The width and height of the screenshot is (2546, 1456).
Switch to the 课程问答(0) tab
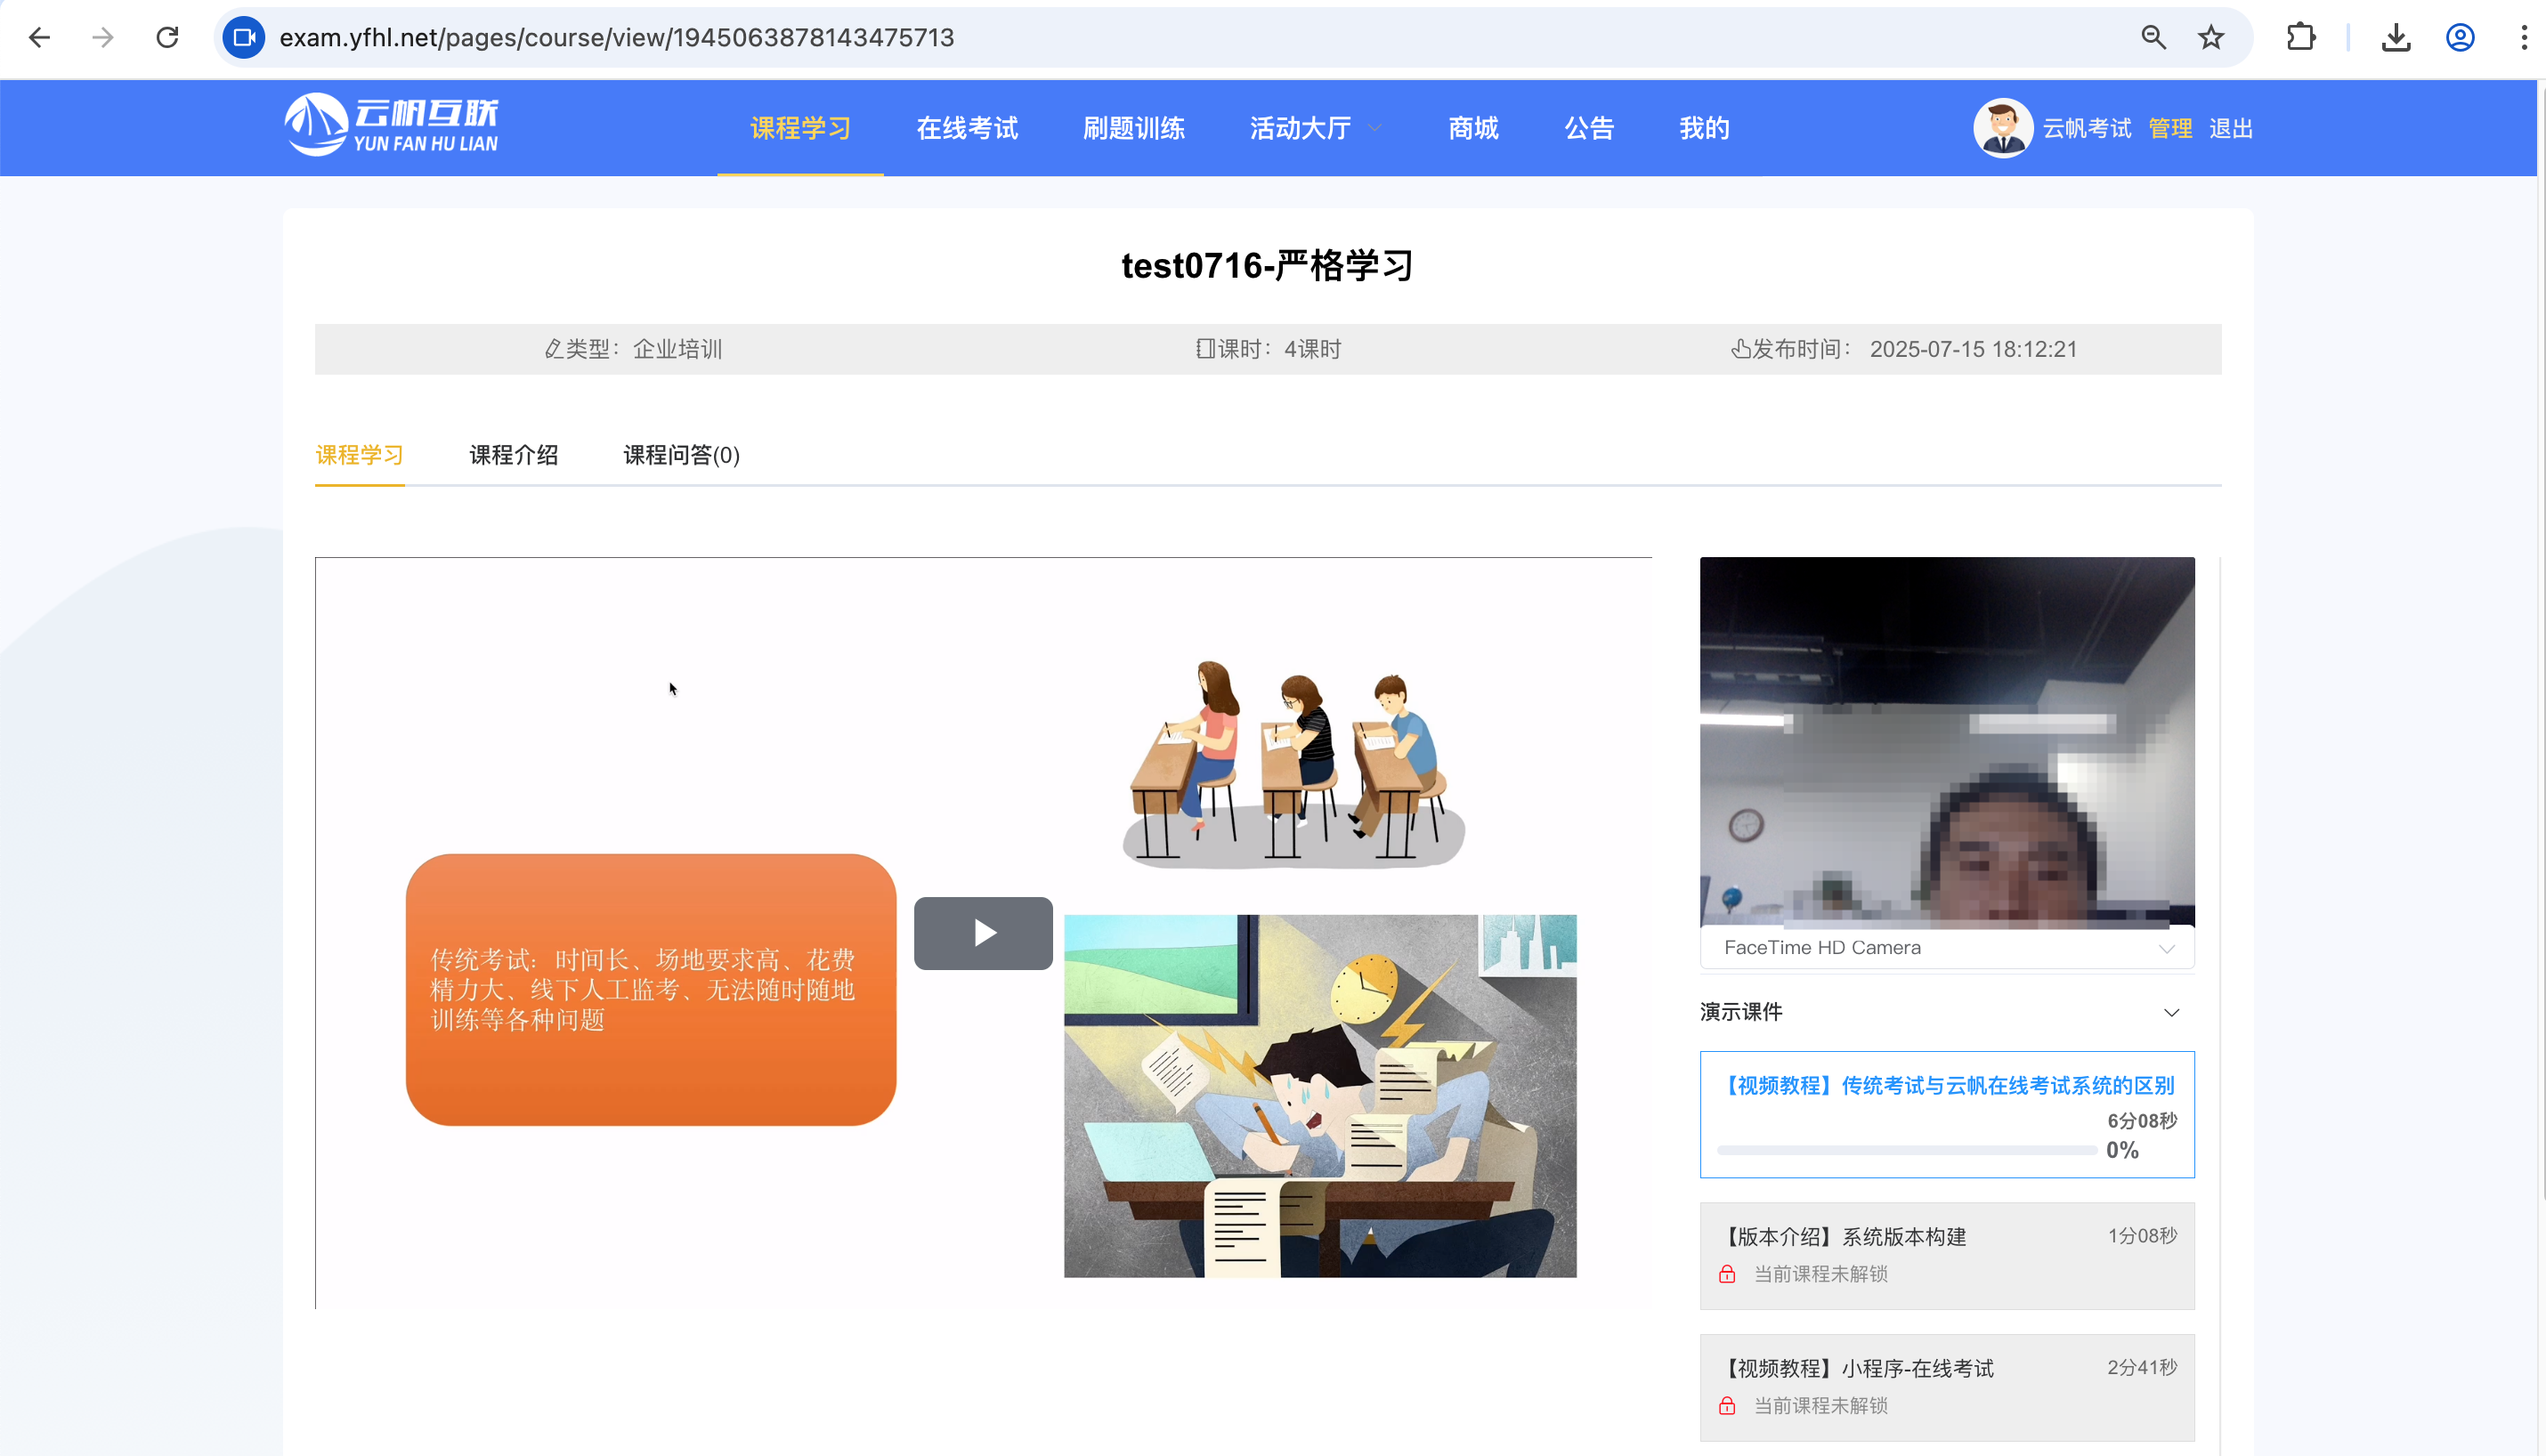(682, 455)
